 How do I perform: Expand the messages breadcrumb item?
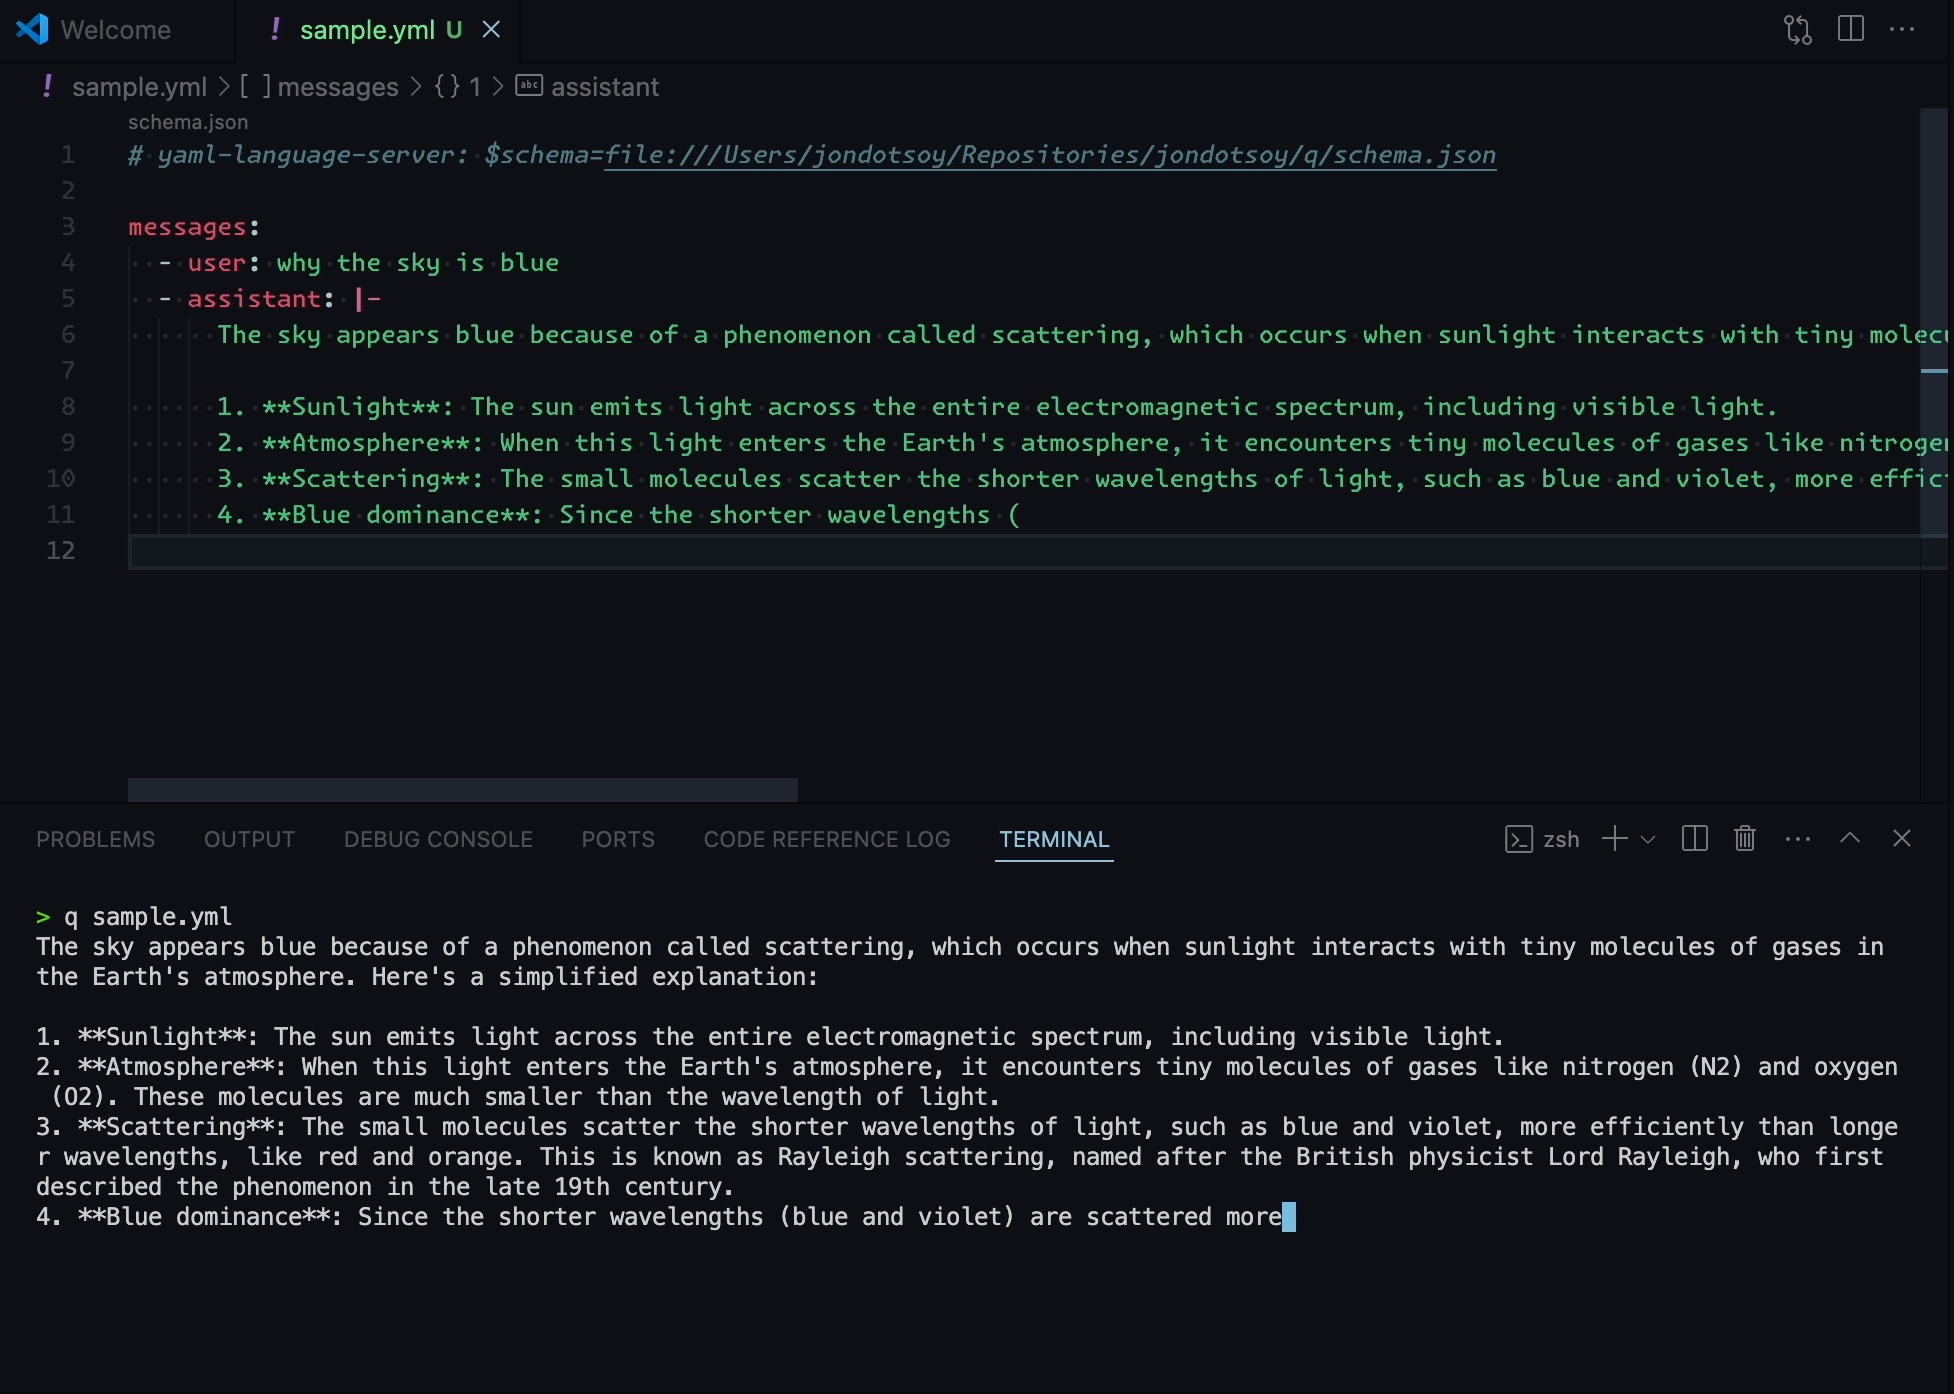[337, 87]
